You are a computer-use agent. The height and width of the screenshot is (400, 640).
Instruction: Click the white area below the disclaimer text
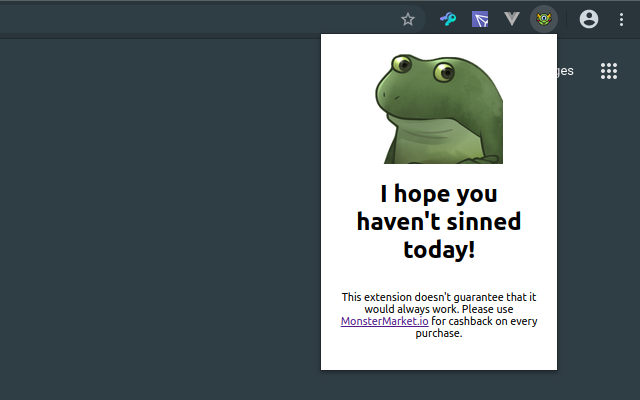tap(439, 354)
